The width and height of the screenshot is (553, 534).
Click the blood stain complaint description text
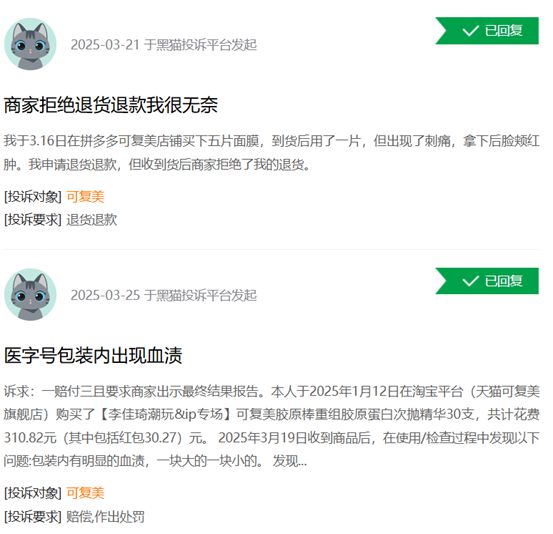272,426
